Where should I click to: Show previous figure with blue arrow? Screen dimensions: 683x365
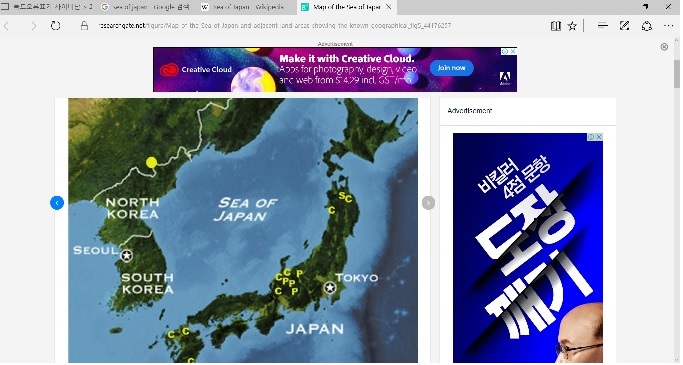pyautogui.click(x=57, y=203)
